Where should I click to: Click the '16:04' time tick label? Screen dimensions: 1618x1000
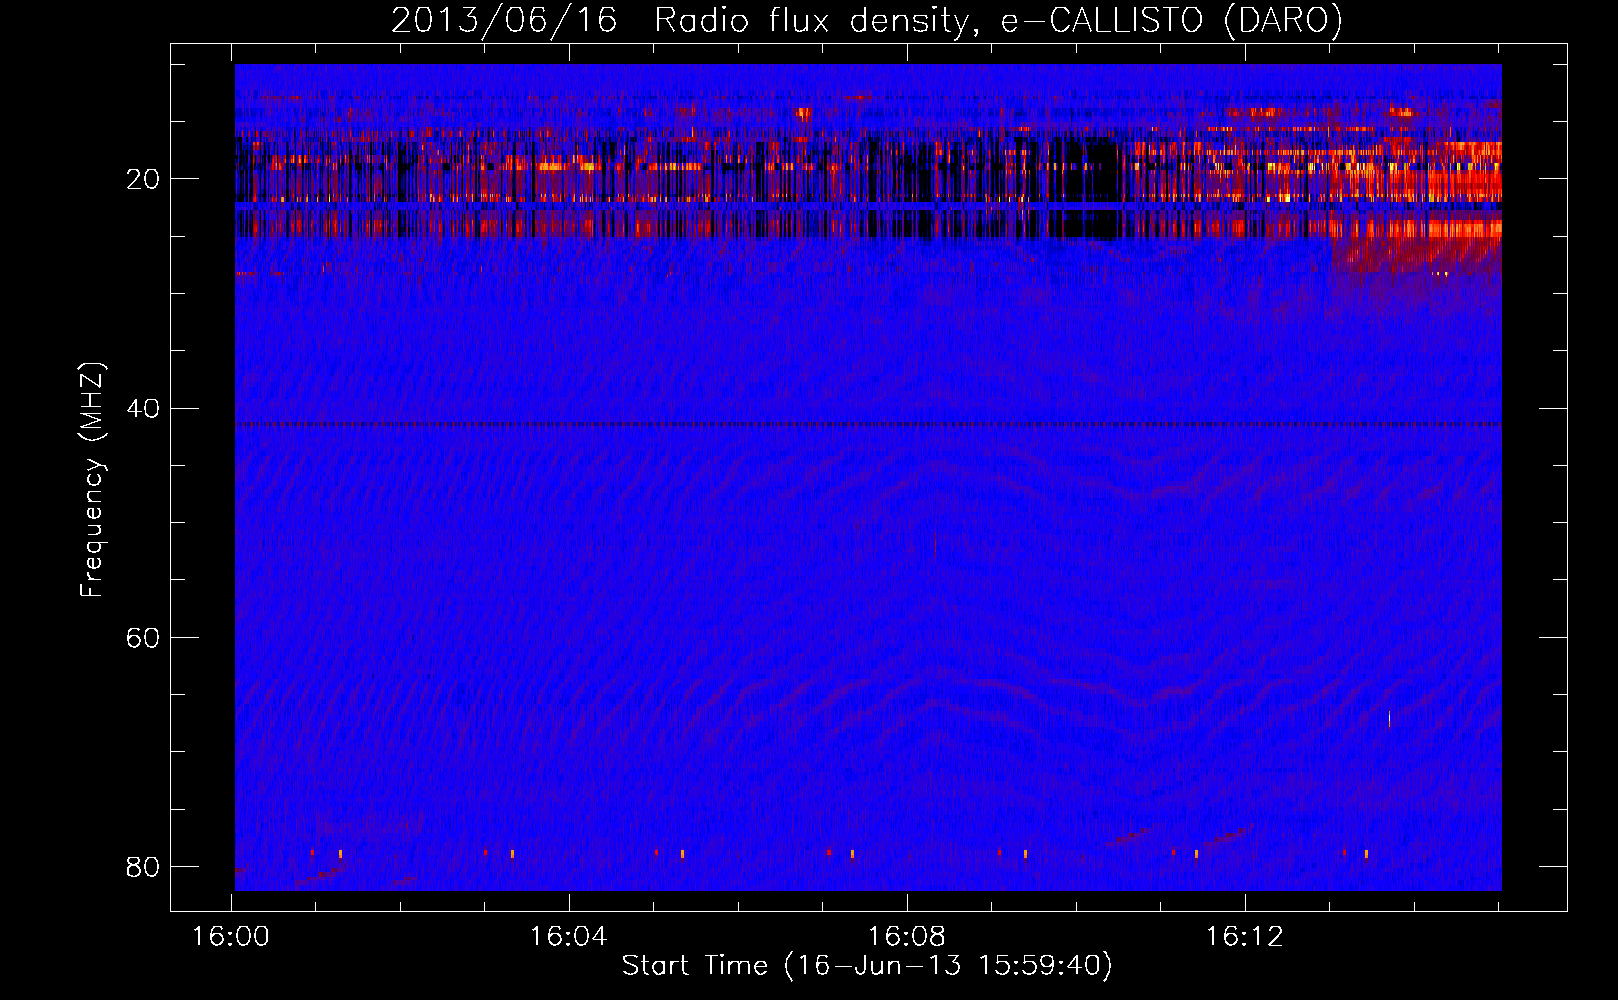[568, 937]
